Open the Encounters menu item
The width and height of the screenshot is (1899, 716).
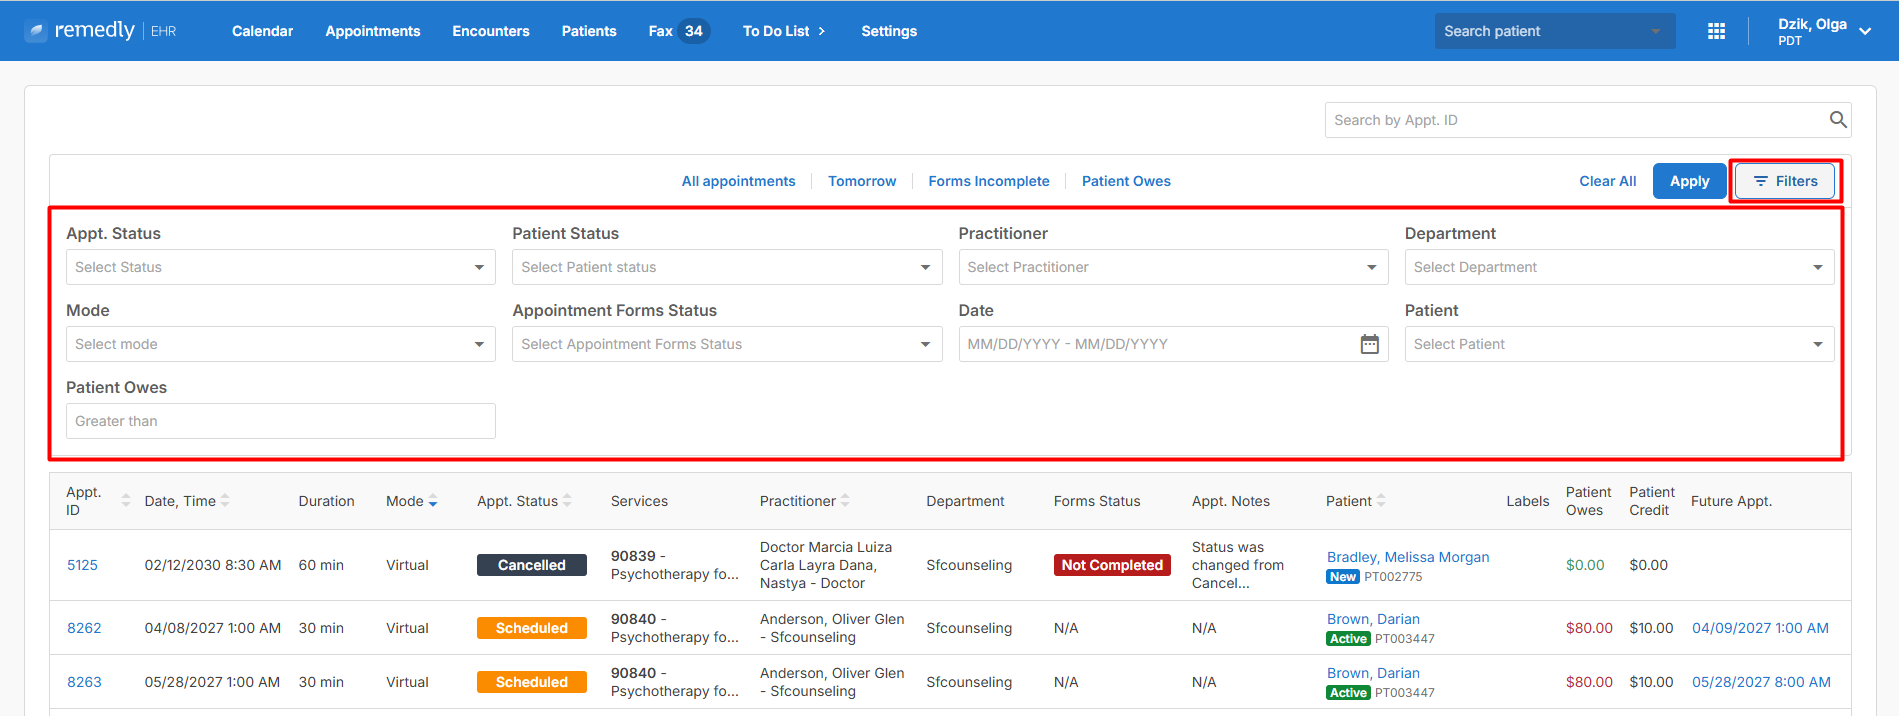point(491,31)
